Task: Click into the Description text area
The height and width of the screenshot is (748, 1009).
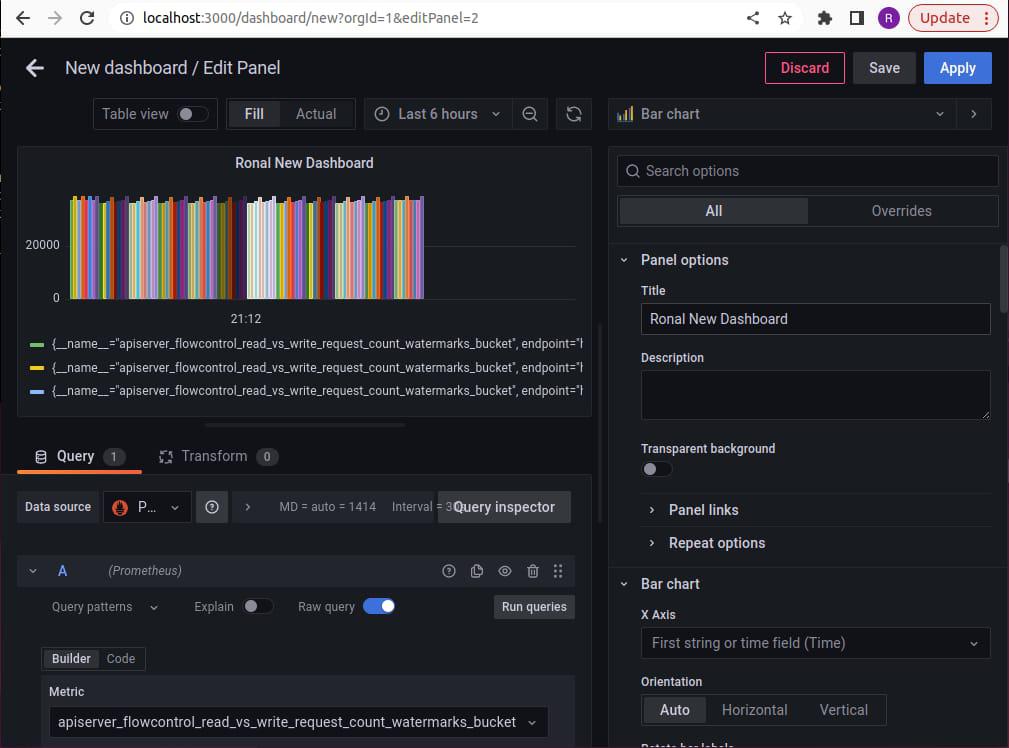Action: (815, 395)
